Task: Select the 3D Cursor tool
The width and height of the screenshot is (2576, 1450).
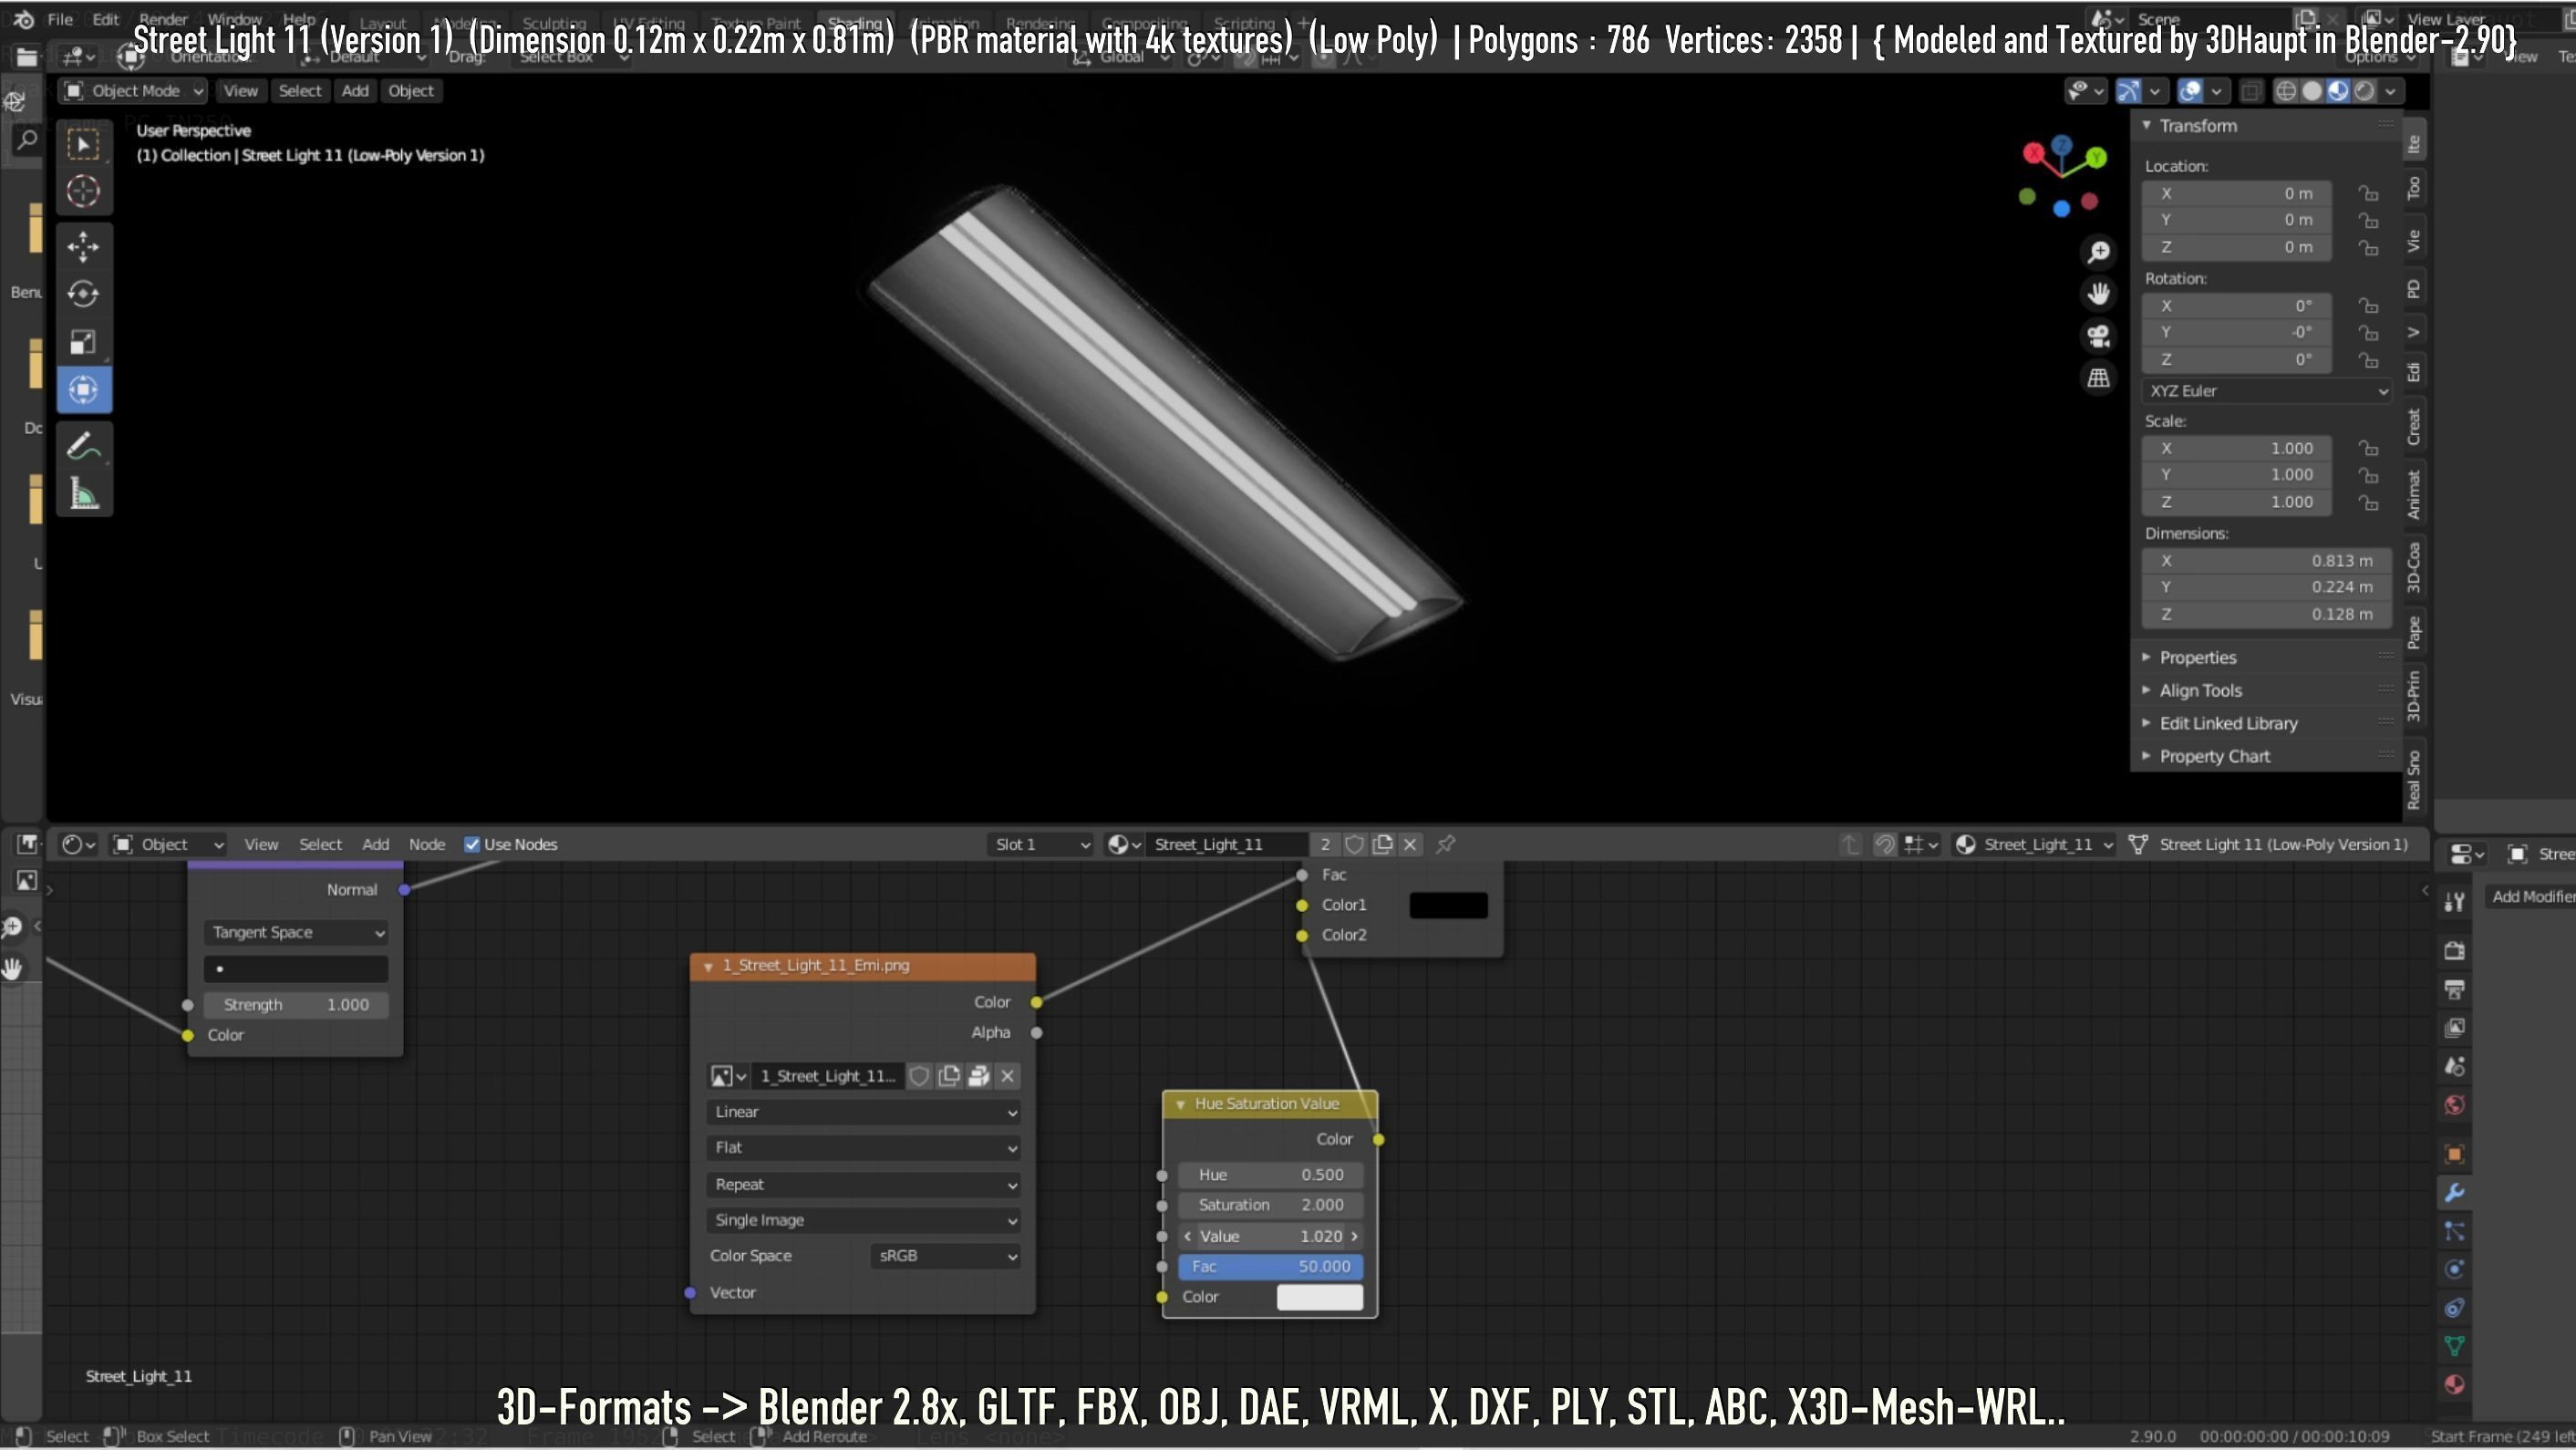Action: point(84,191)
